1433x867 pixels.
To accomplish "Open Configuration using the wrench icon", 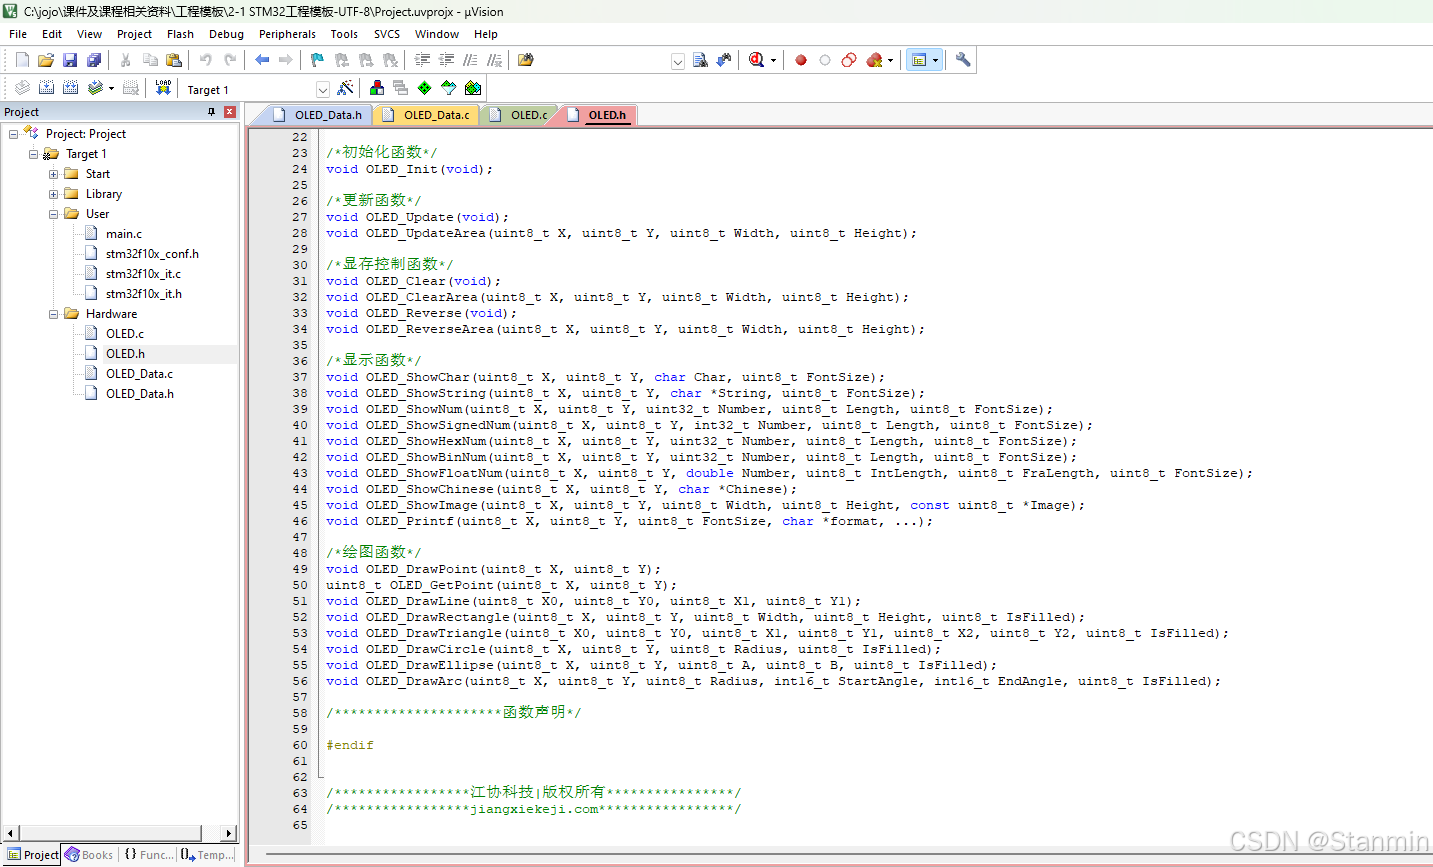I will click(x=963, y=60).
